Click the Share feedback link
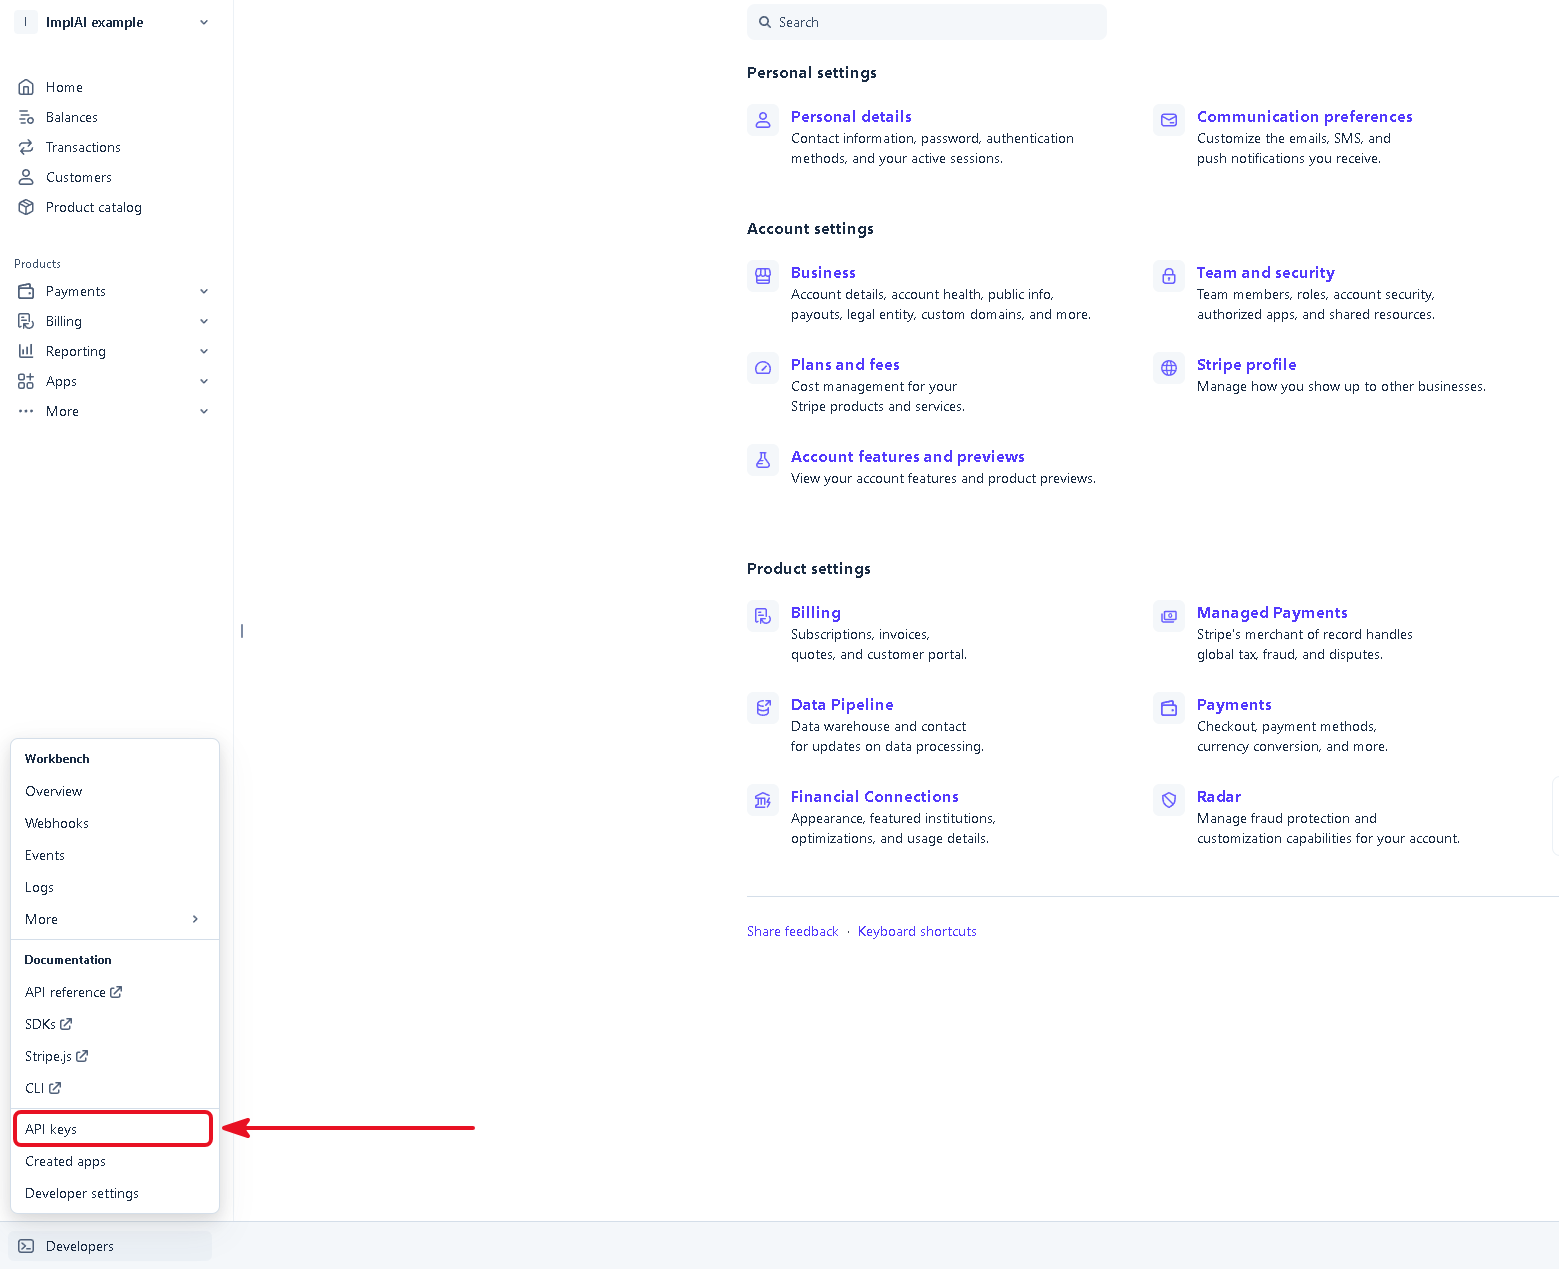 pos(793,931)
